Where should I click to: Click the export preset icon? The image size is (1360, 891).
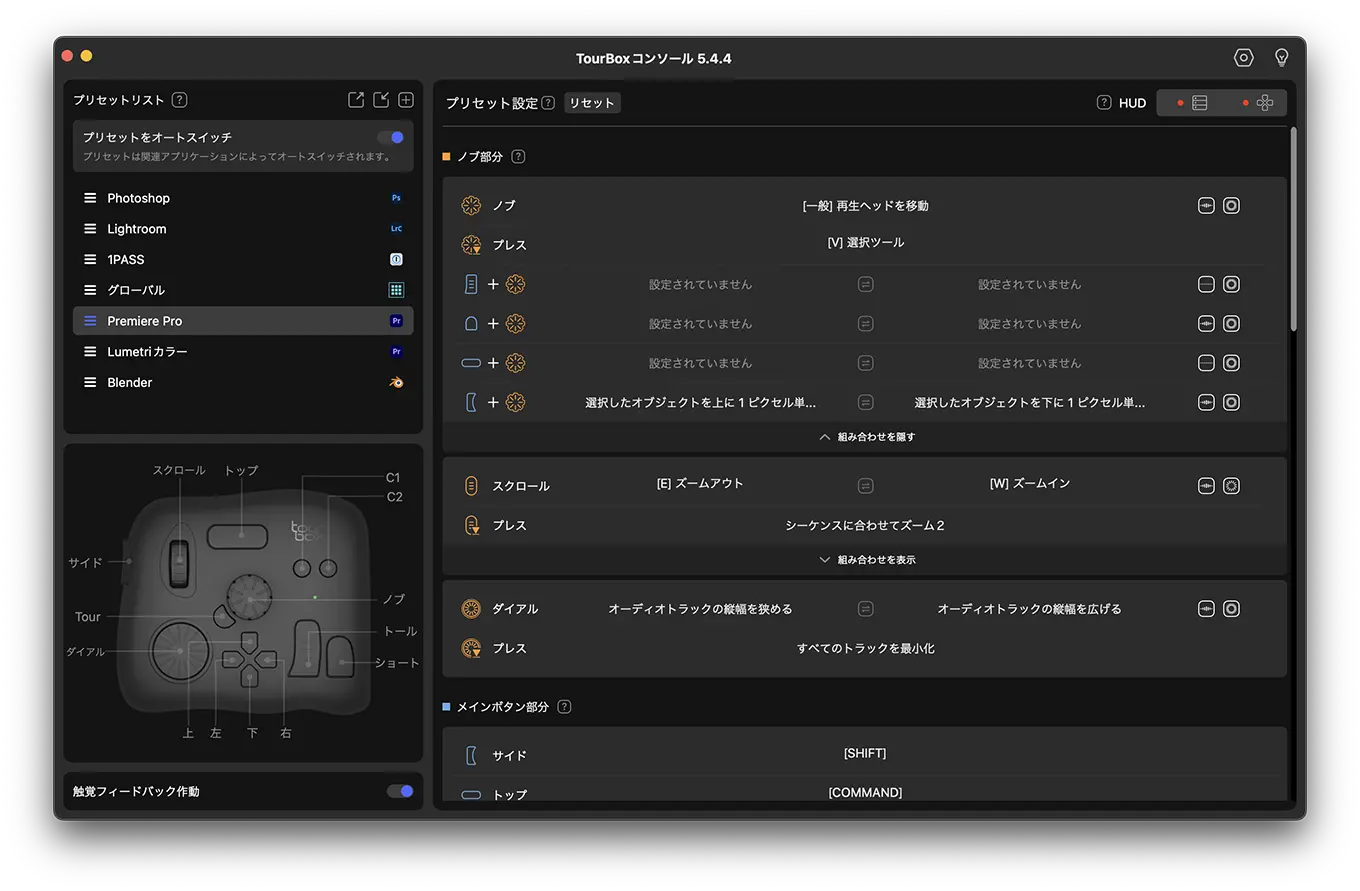pyautogui.click(x=356, y=100)
